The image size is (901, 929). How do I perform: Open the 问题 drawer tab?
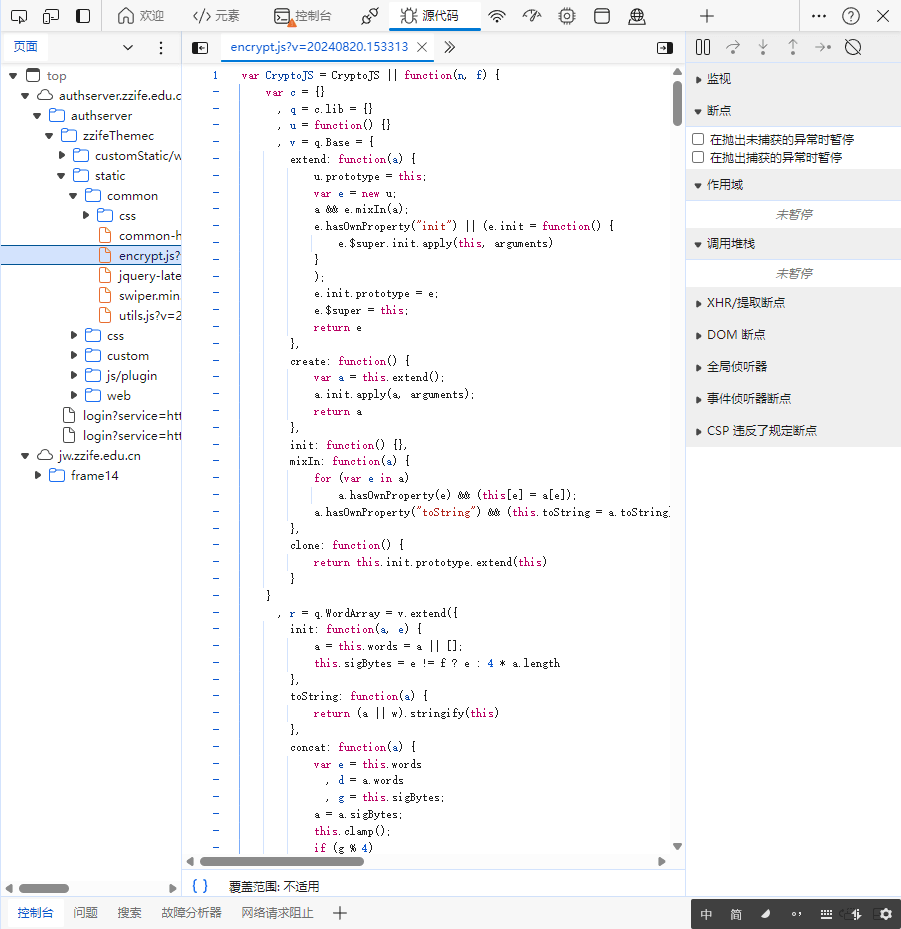[85, 912]
